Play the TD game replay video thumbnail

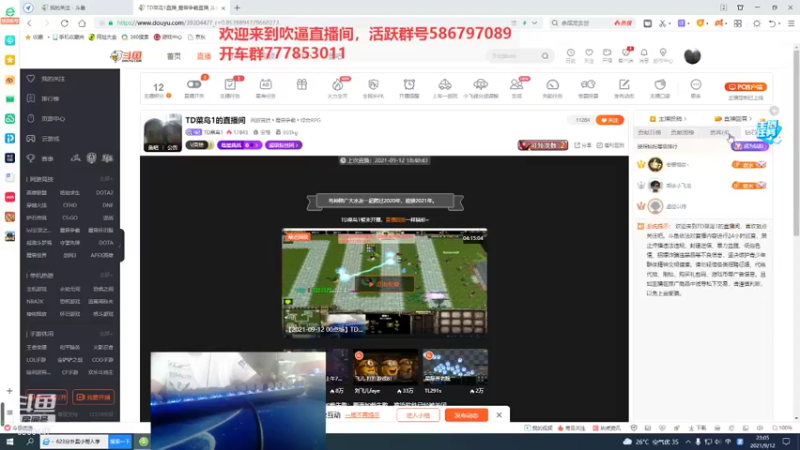pos(385,282)
